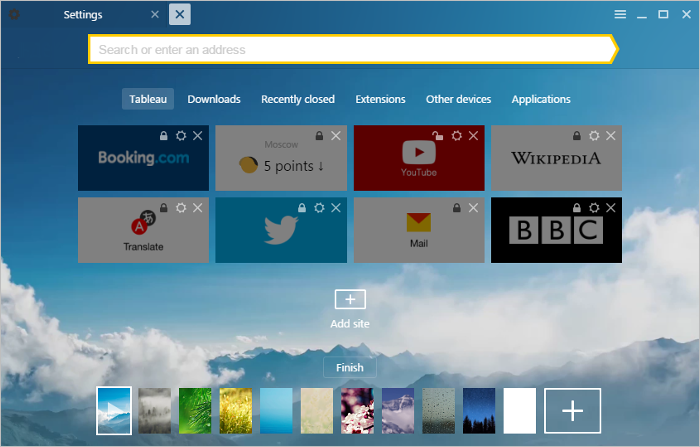Remove the Twitter tile

pos(336,208)
